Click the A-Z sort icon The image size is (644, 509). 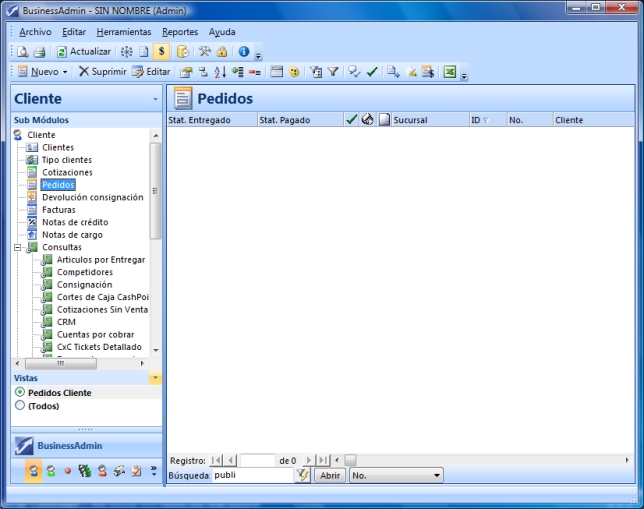pyautogui.click(x=221, y=72)
